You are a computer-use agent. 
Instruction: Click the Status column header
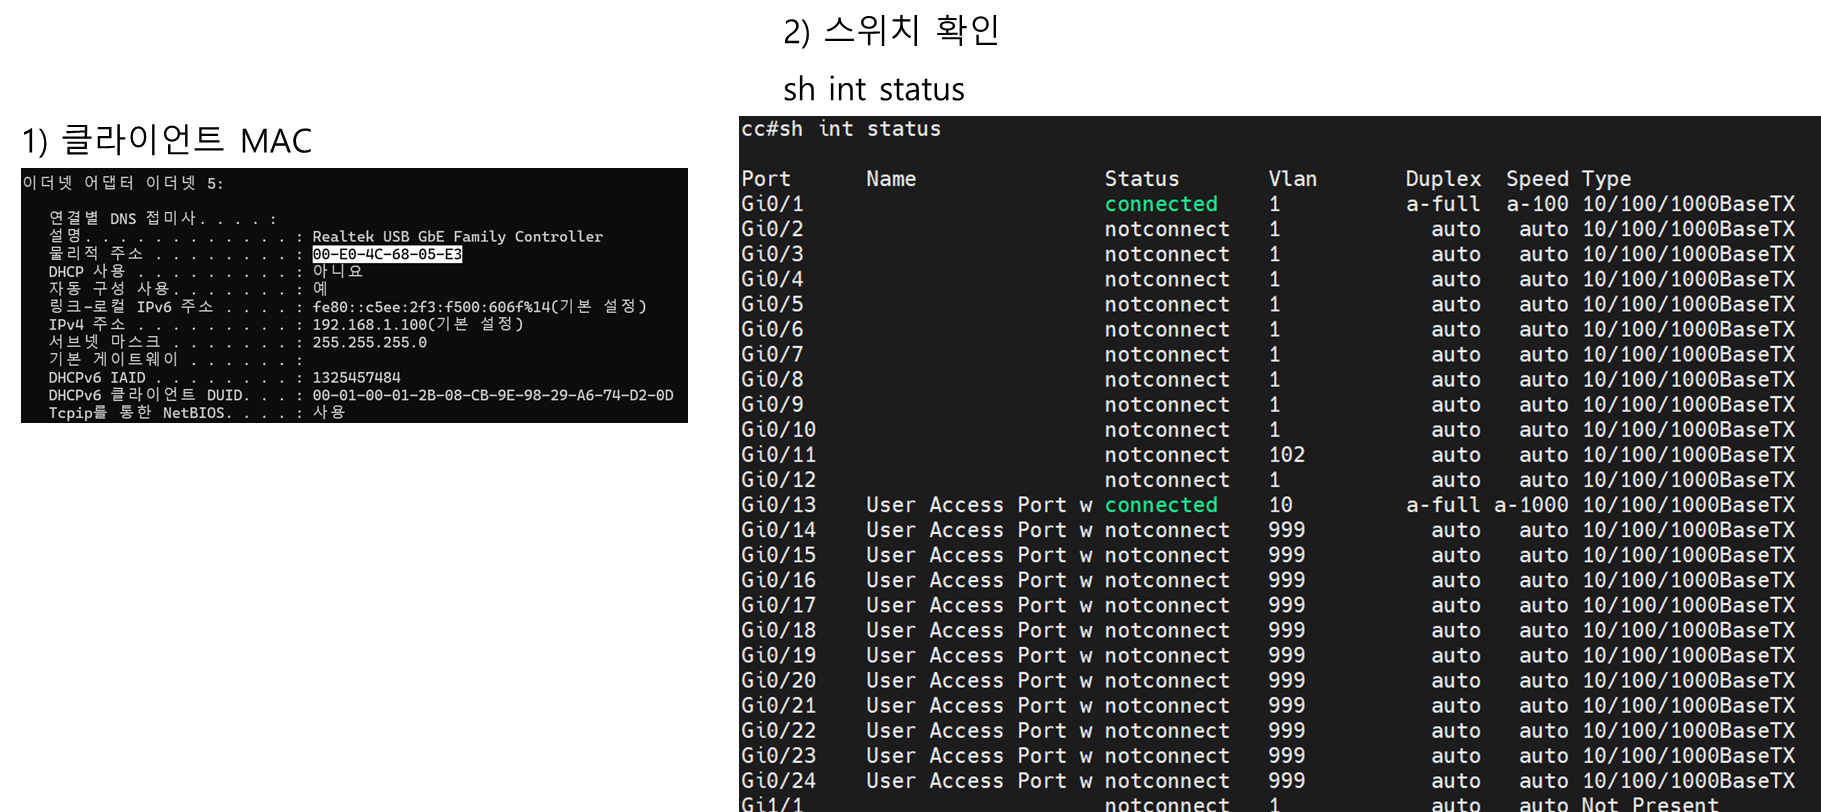1141,179
